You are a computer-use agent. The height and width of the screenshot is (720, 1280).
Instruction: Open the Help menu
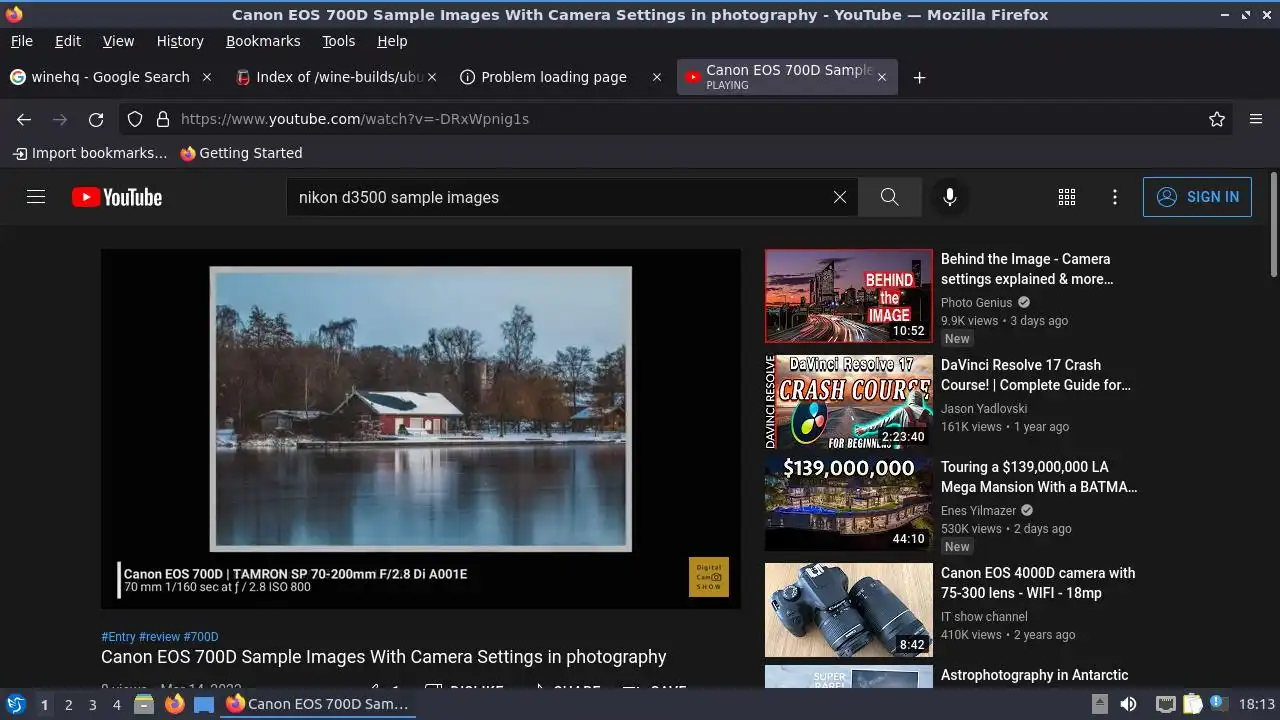coord(392,41)
